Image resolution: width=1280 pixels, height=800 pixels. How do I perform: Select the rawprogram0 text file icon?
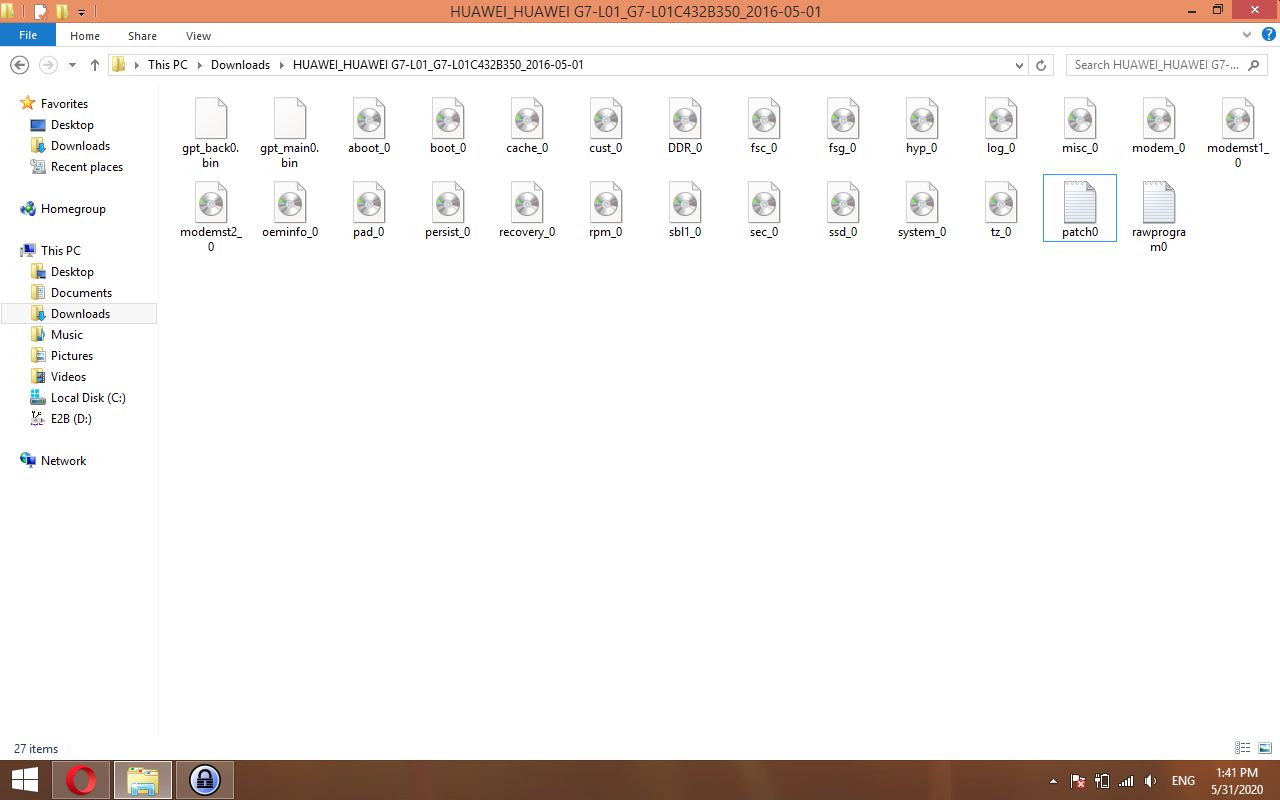[x=1159, y=202]
